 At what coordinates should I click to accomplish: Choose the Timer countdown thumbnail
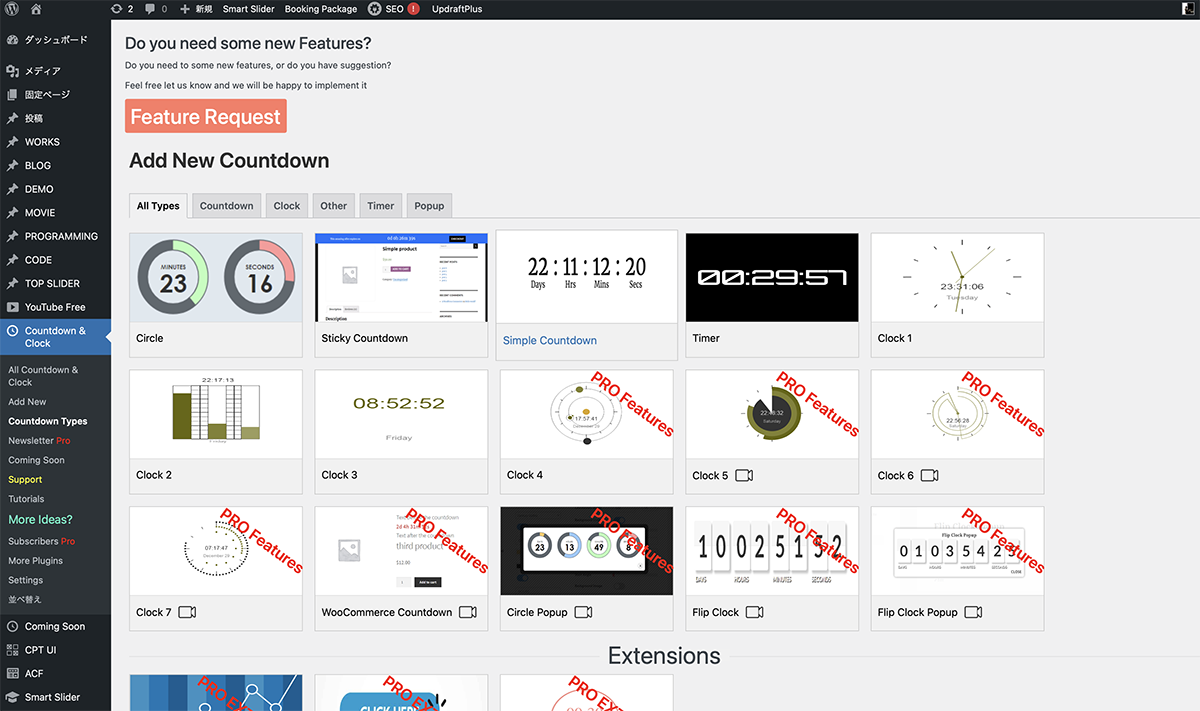point(771,278)
